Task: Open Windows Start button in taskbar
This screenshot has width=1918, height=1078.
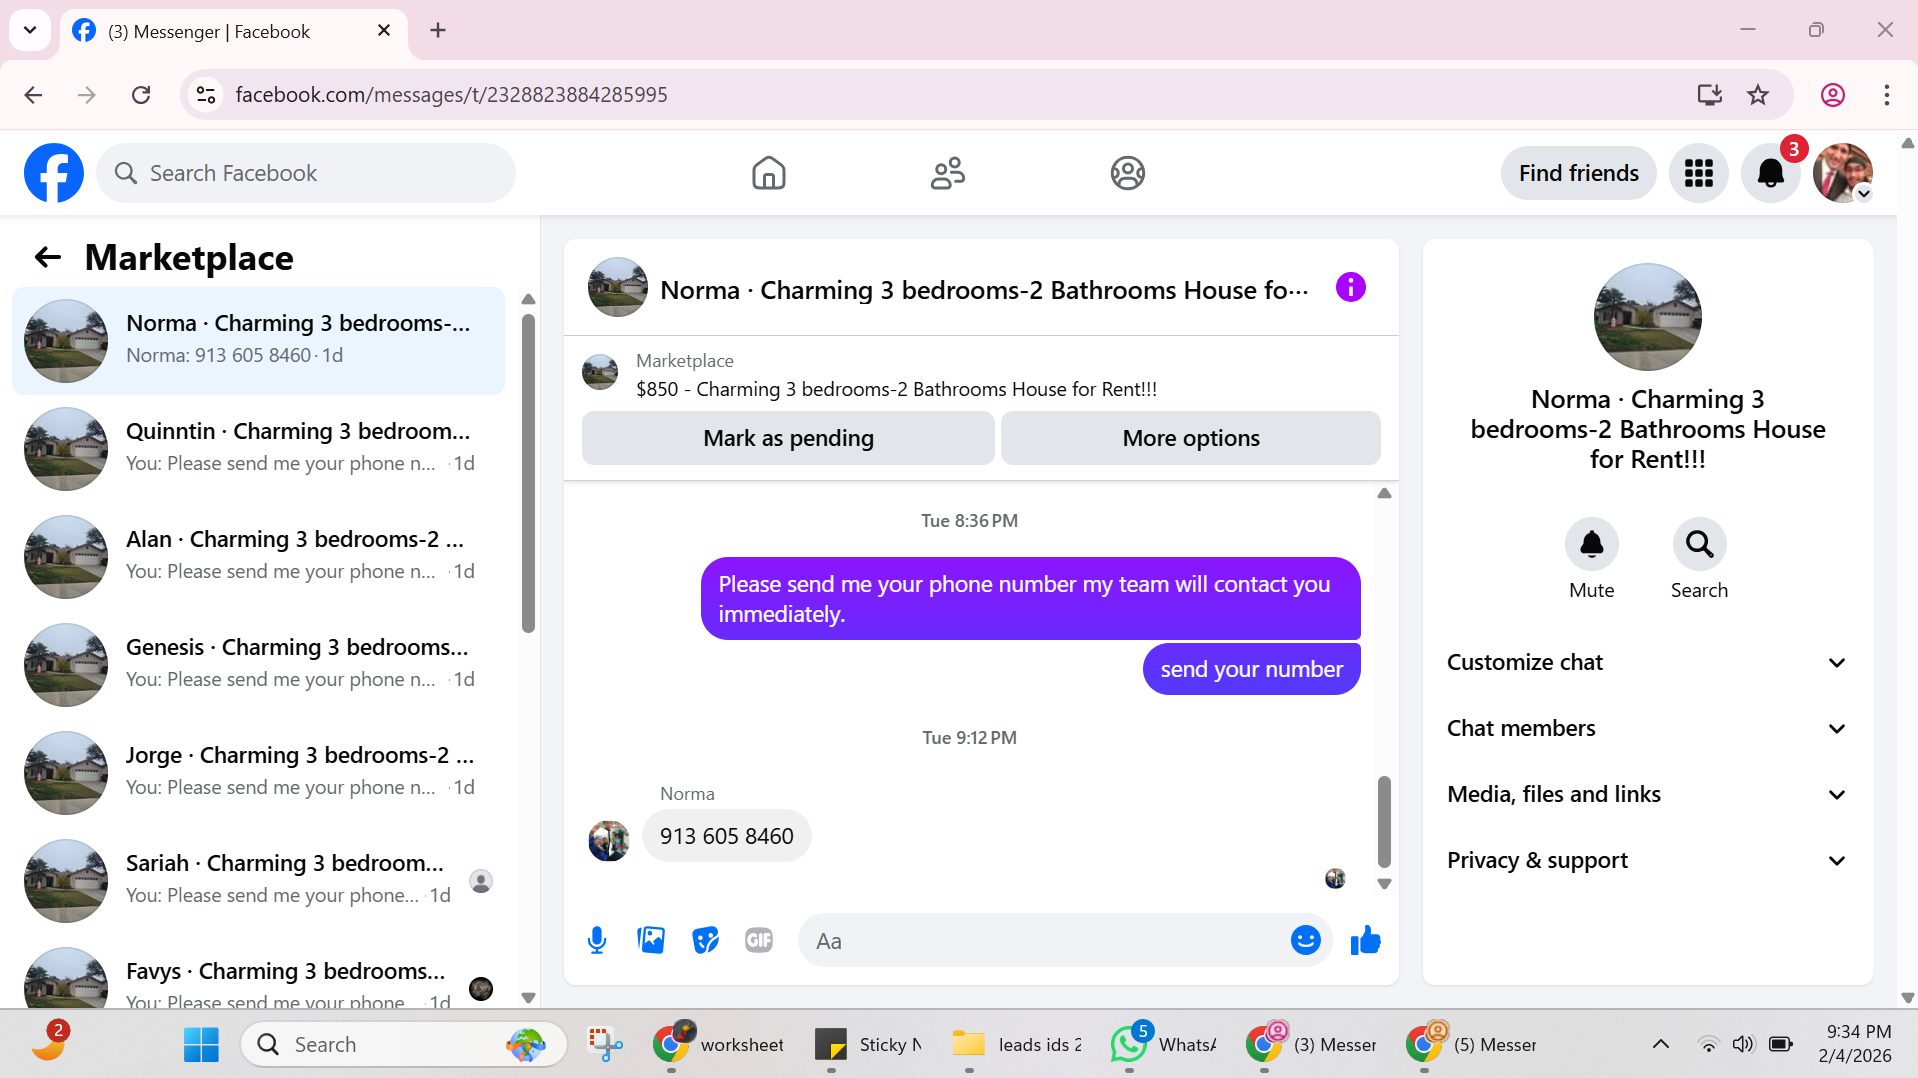Action: click(201, 1044)
